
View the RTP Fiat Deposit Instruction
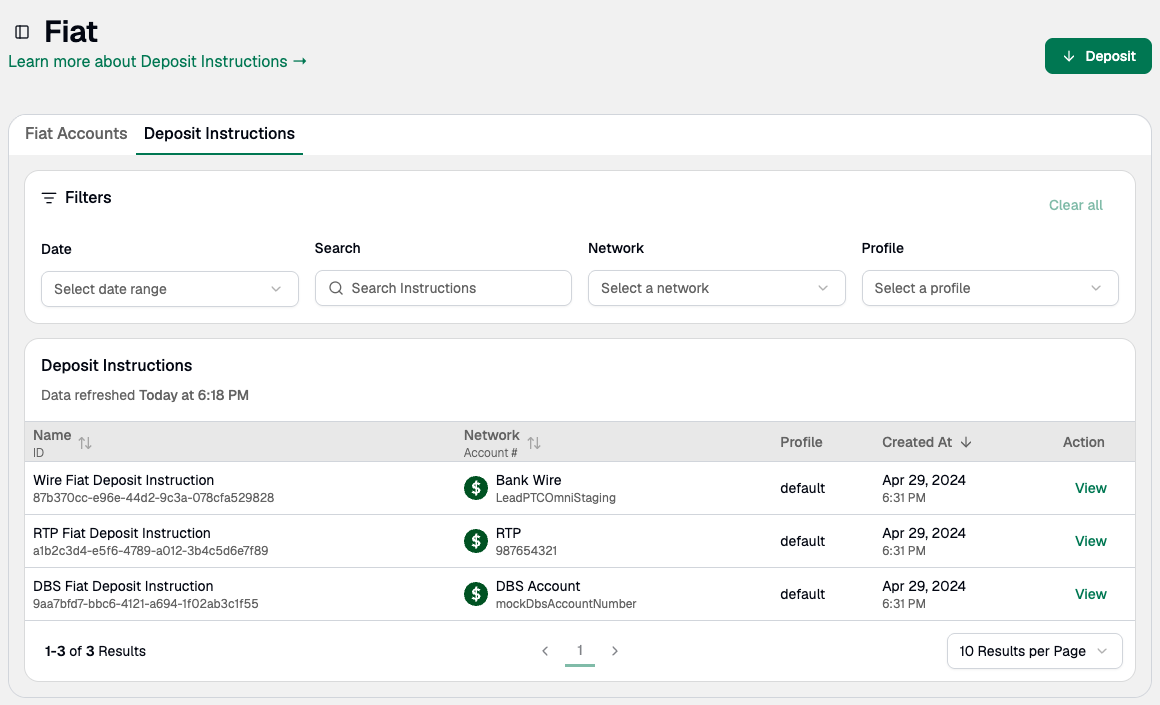coord(1090,541)
